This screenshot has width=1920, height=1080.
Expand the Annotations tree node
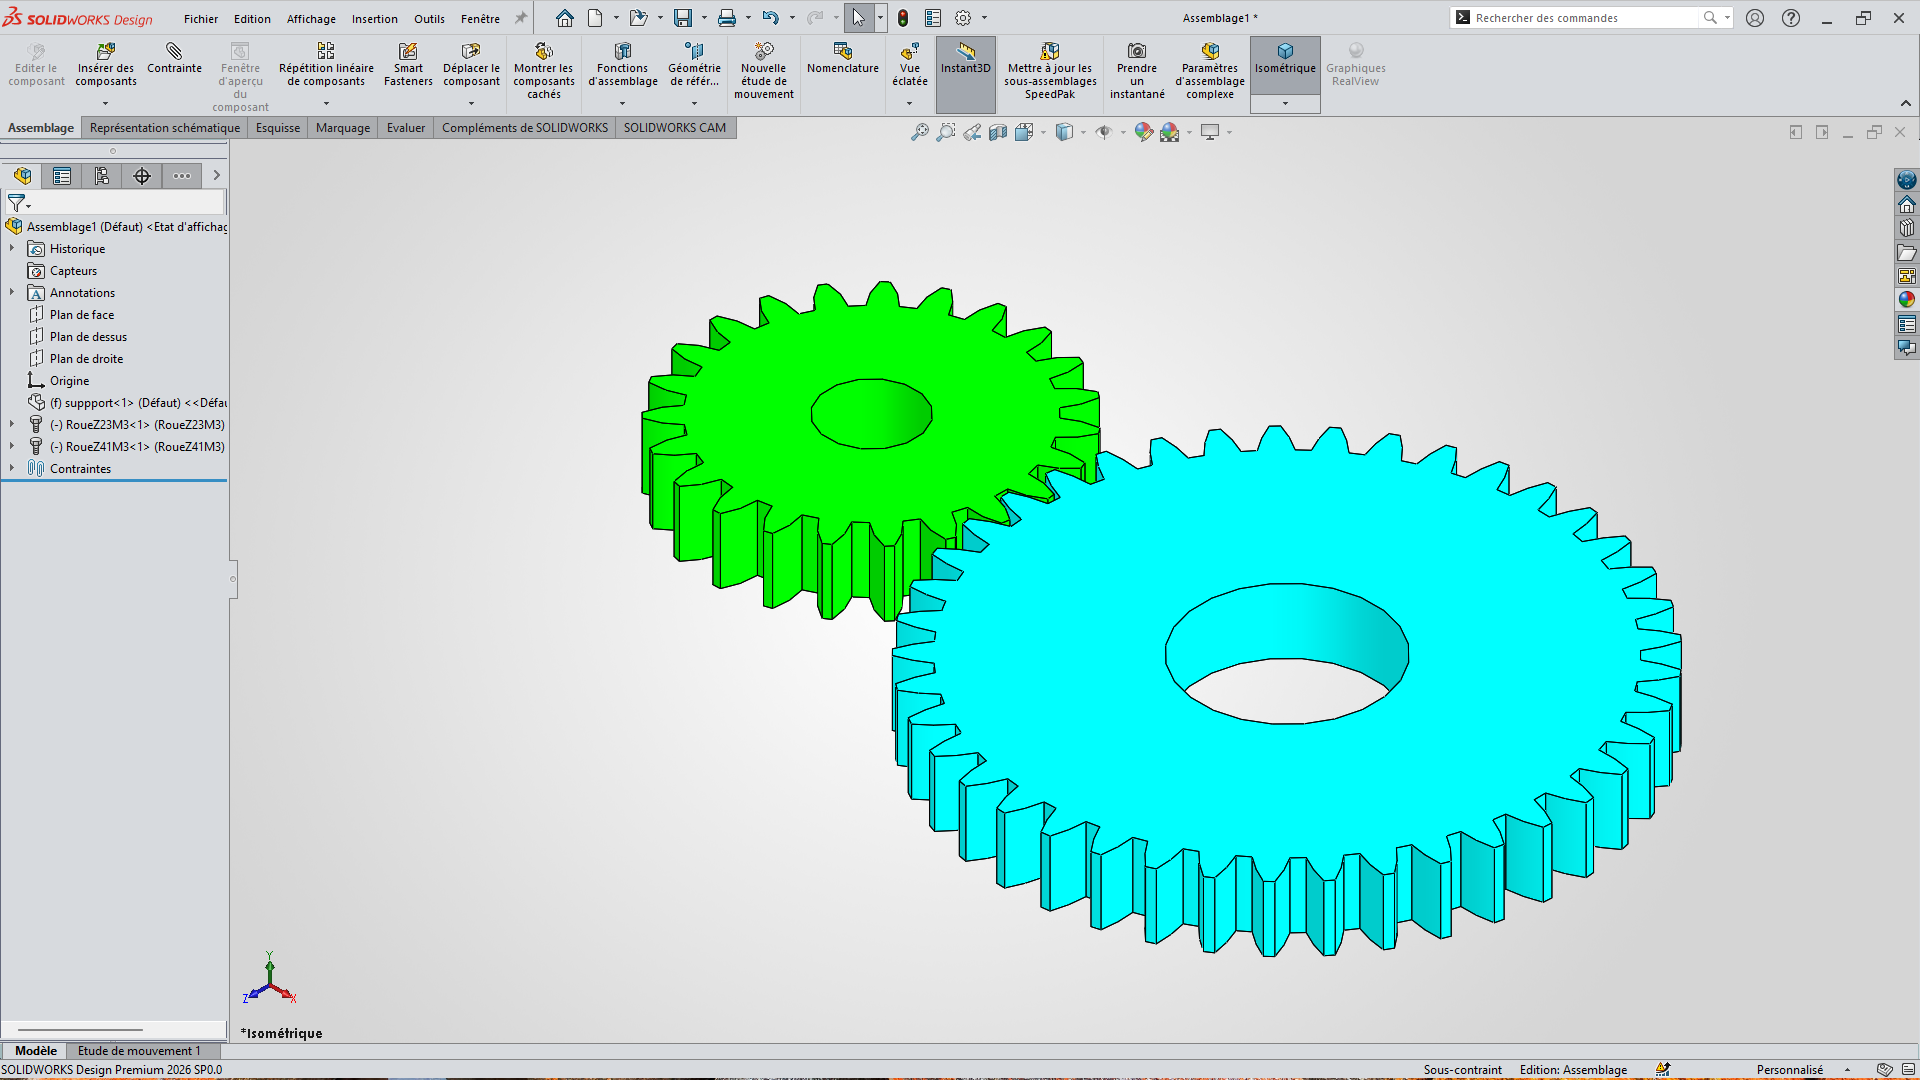click(x=12, y=292)
